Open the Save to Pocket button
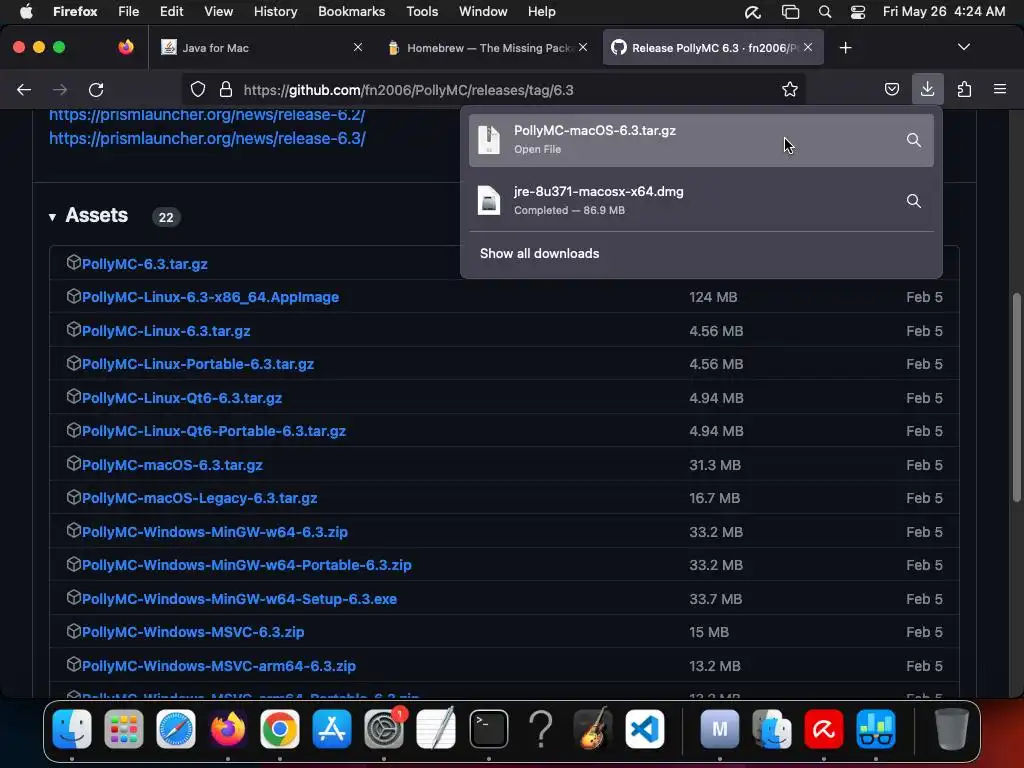This screenshot has height=768, width=1024. (891, 89)
